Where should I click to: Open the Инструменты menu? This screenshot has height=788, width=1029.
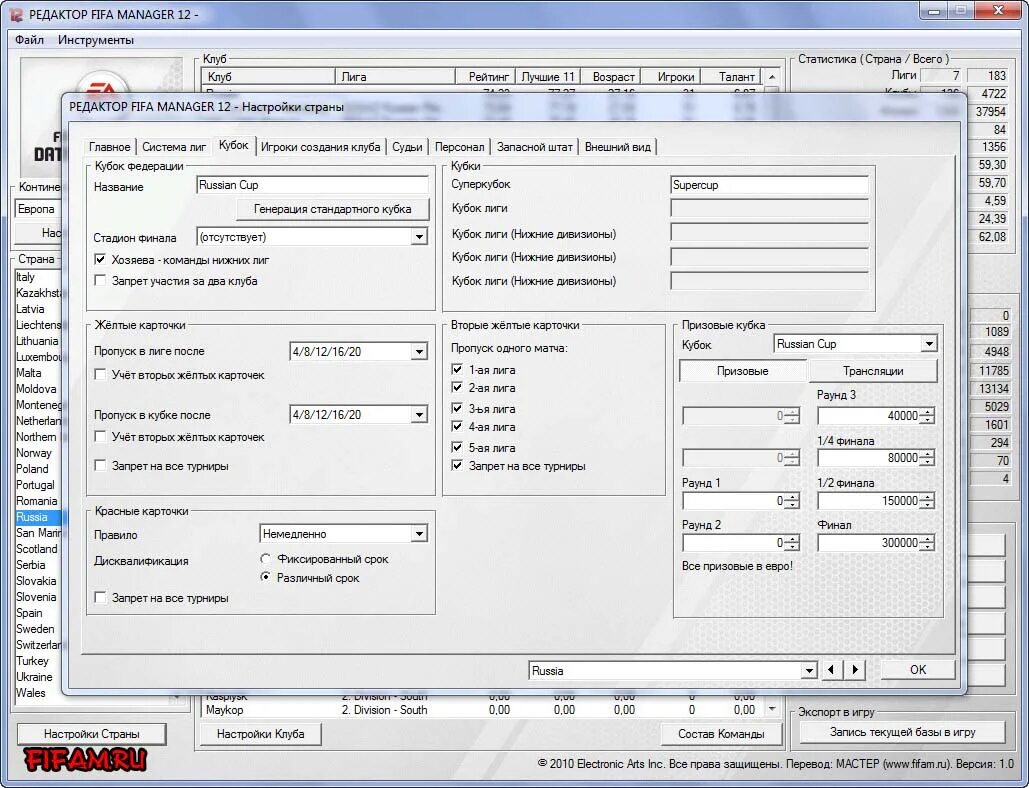pyautogui.click(x=96, y=40)
